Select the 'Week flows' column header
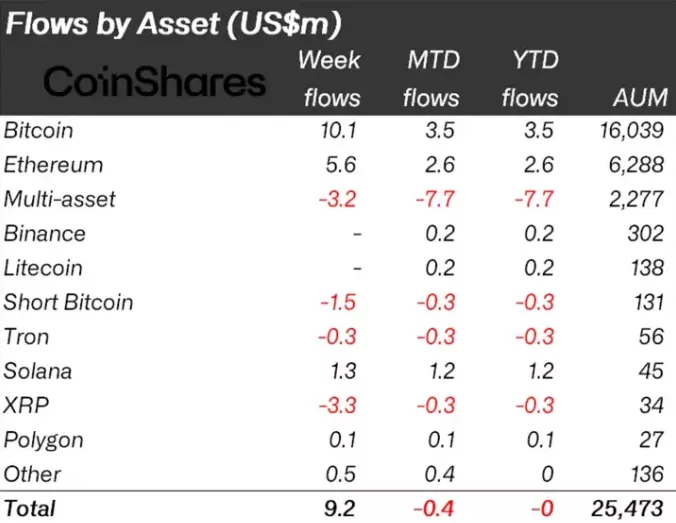The width and height of the screenshot is (676, 523). pos(332,78)
